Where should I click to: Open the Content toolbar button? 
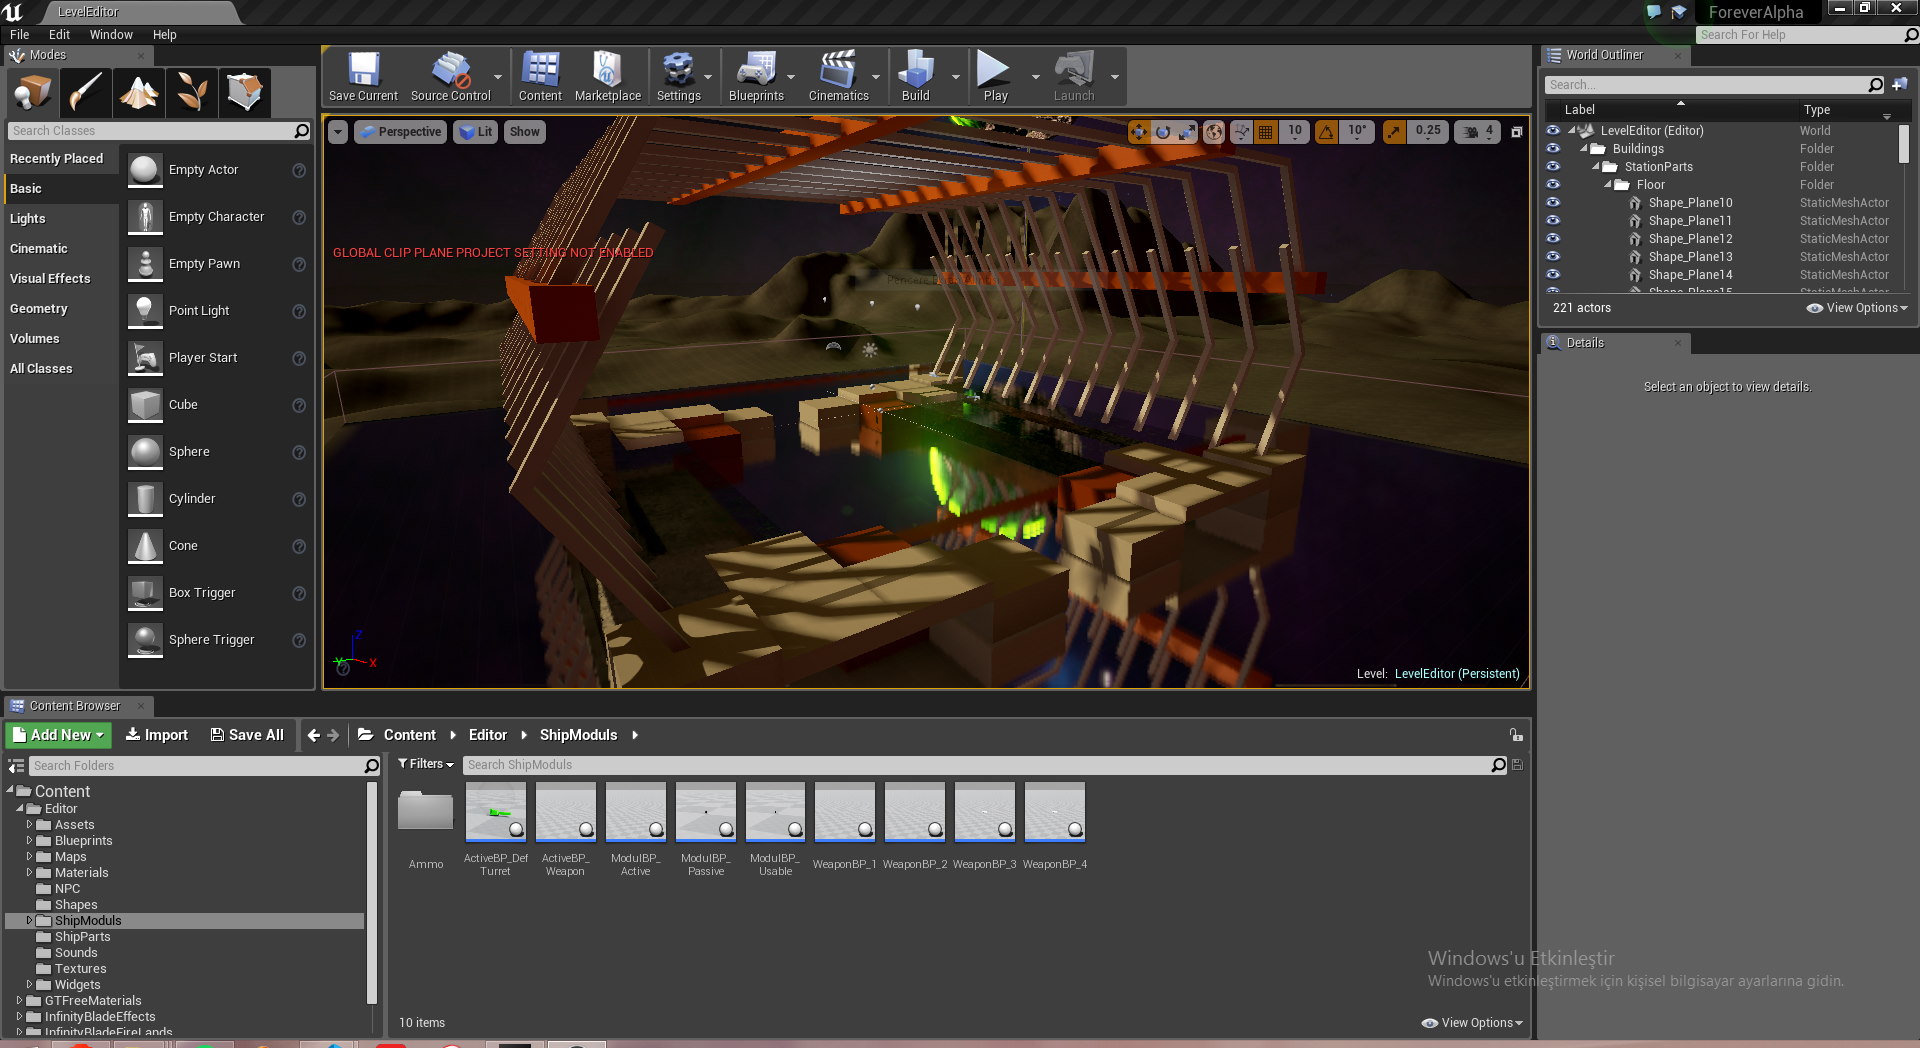pyautogui.click(x=540, y=77)
